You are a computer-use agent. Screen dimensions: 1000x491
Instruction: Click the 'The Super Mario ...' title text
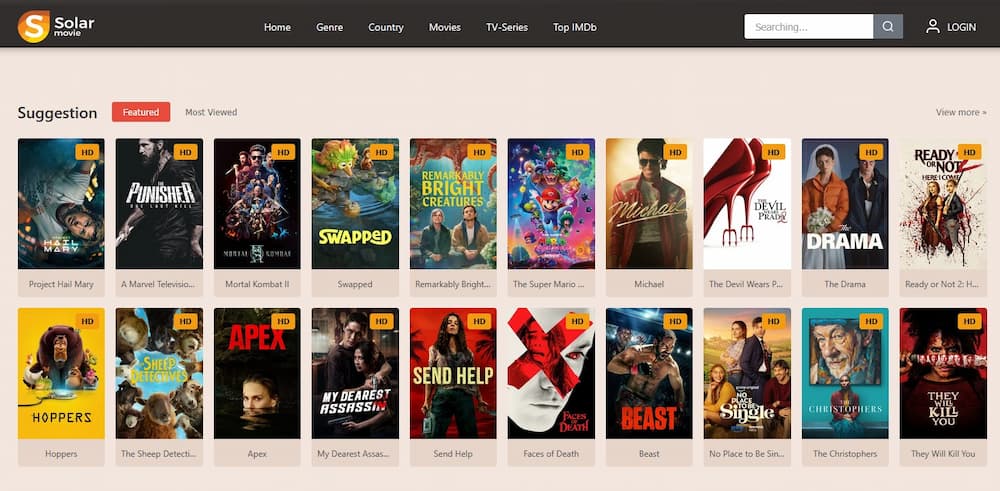pyautogui.click(x=548, y=284)
